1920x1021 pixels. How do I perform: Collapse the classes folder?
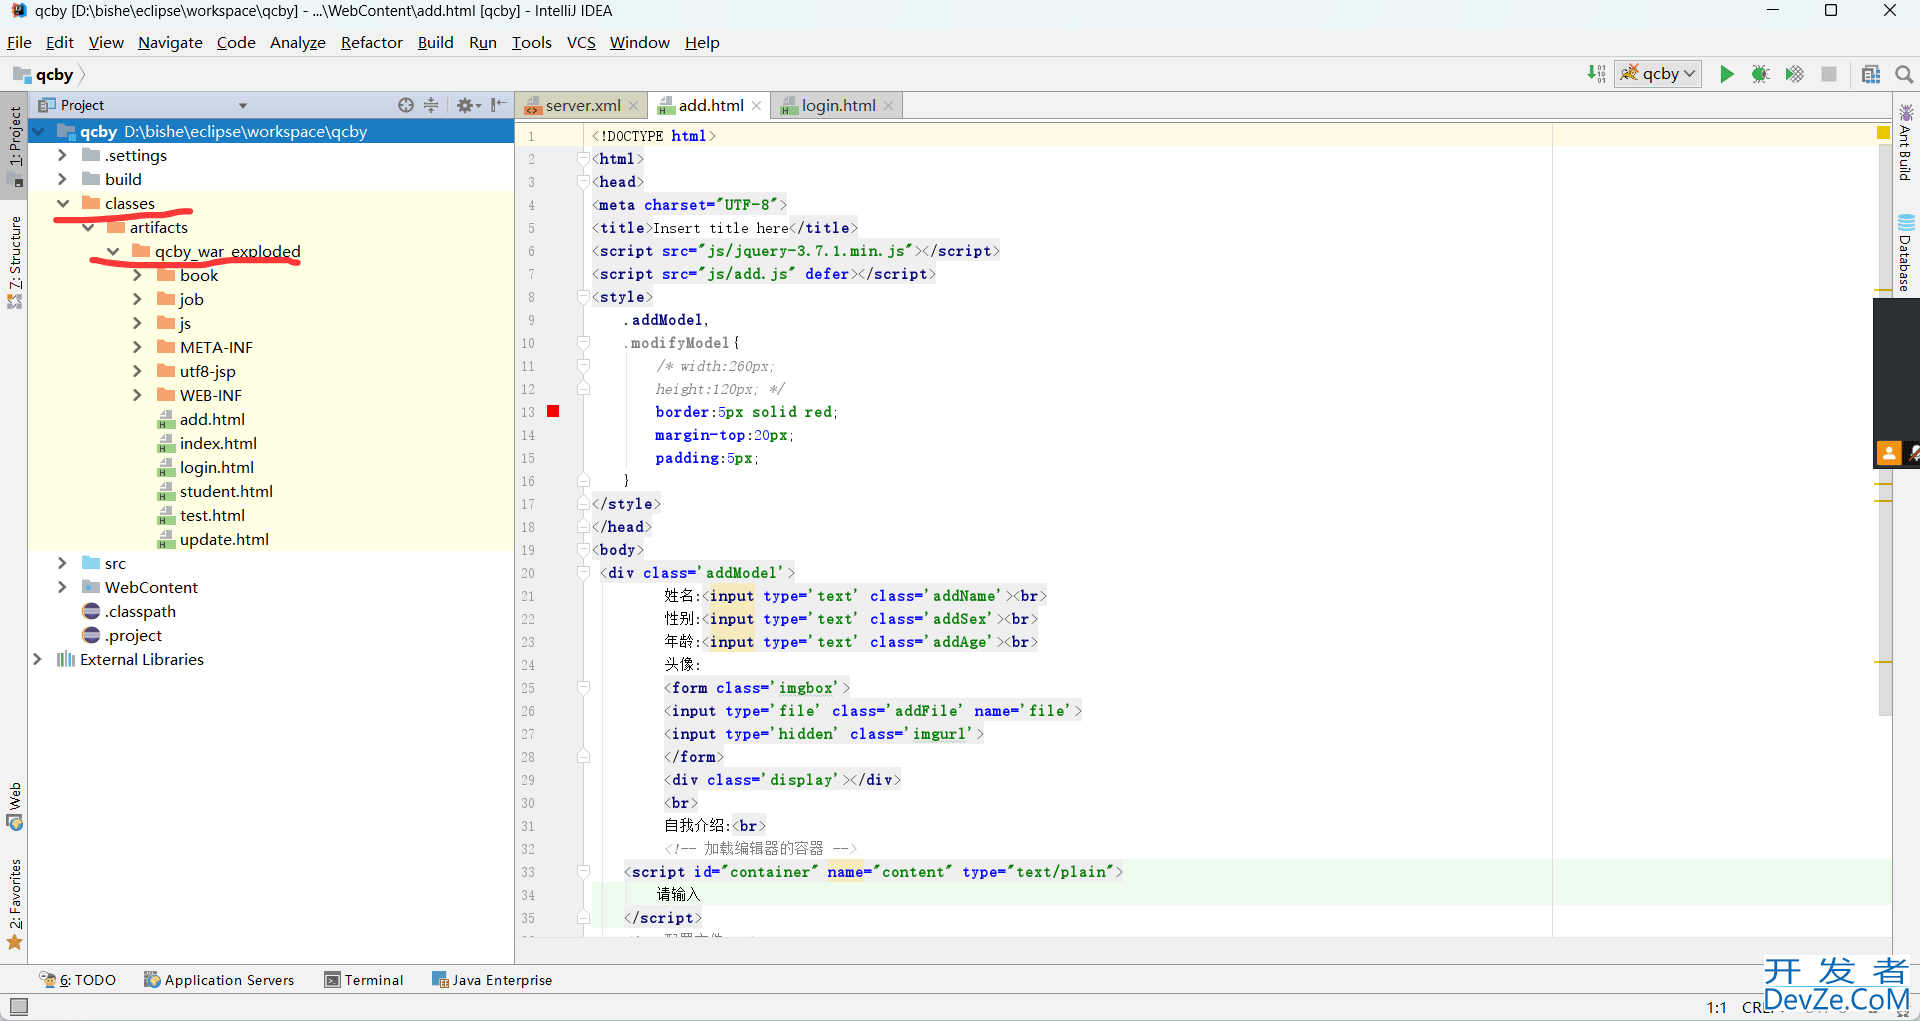[62, 203]
